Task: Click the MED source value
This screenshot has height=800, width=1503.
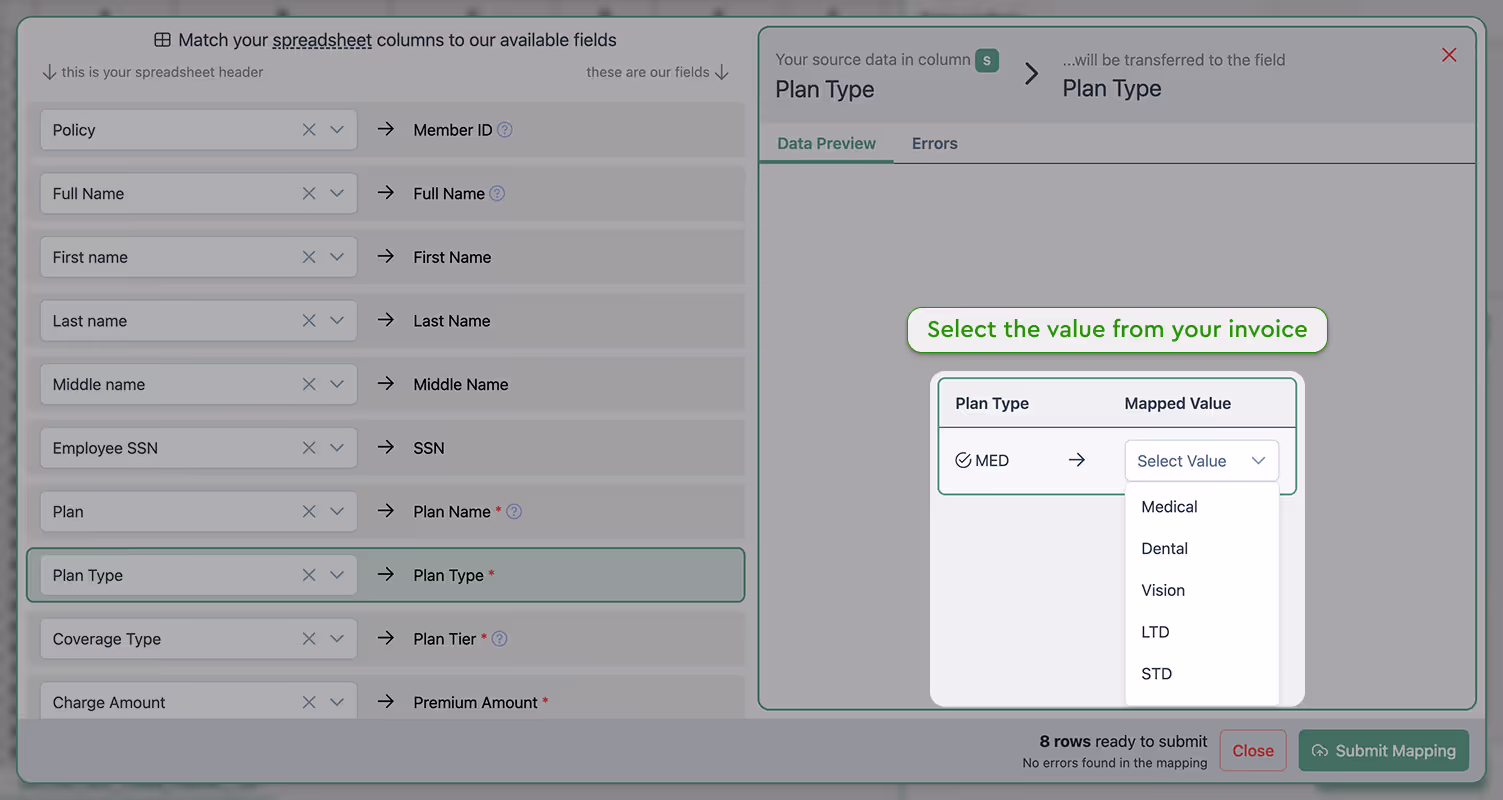Action: pos(992,461)
